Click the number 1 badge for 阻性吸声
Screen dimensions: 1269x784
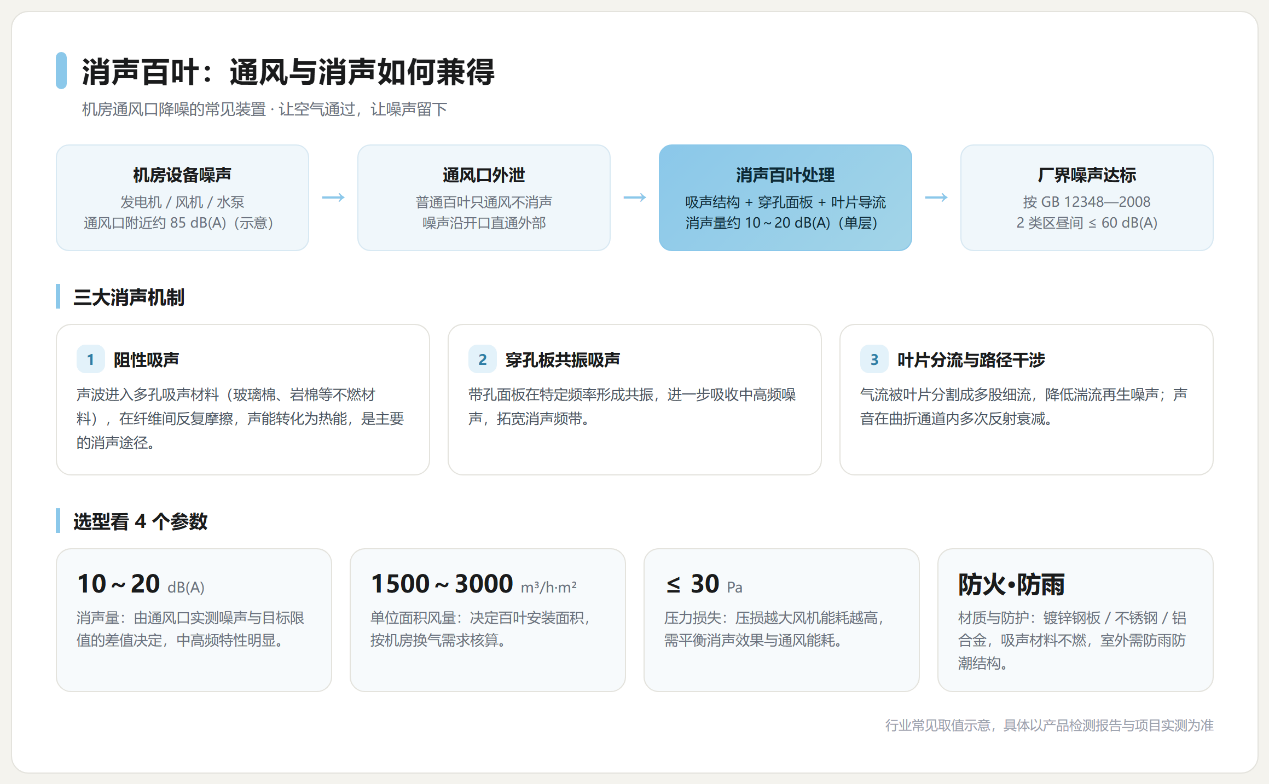[x=90, y=359]
